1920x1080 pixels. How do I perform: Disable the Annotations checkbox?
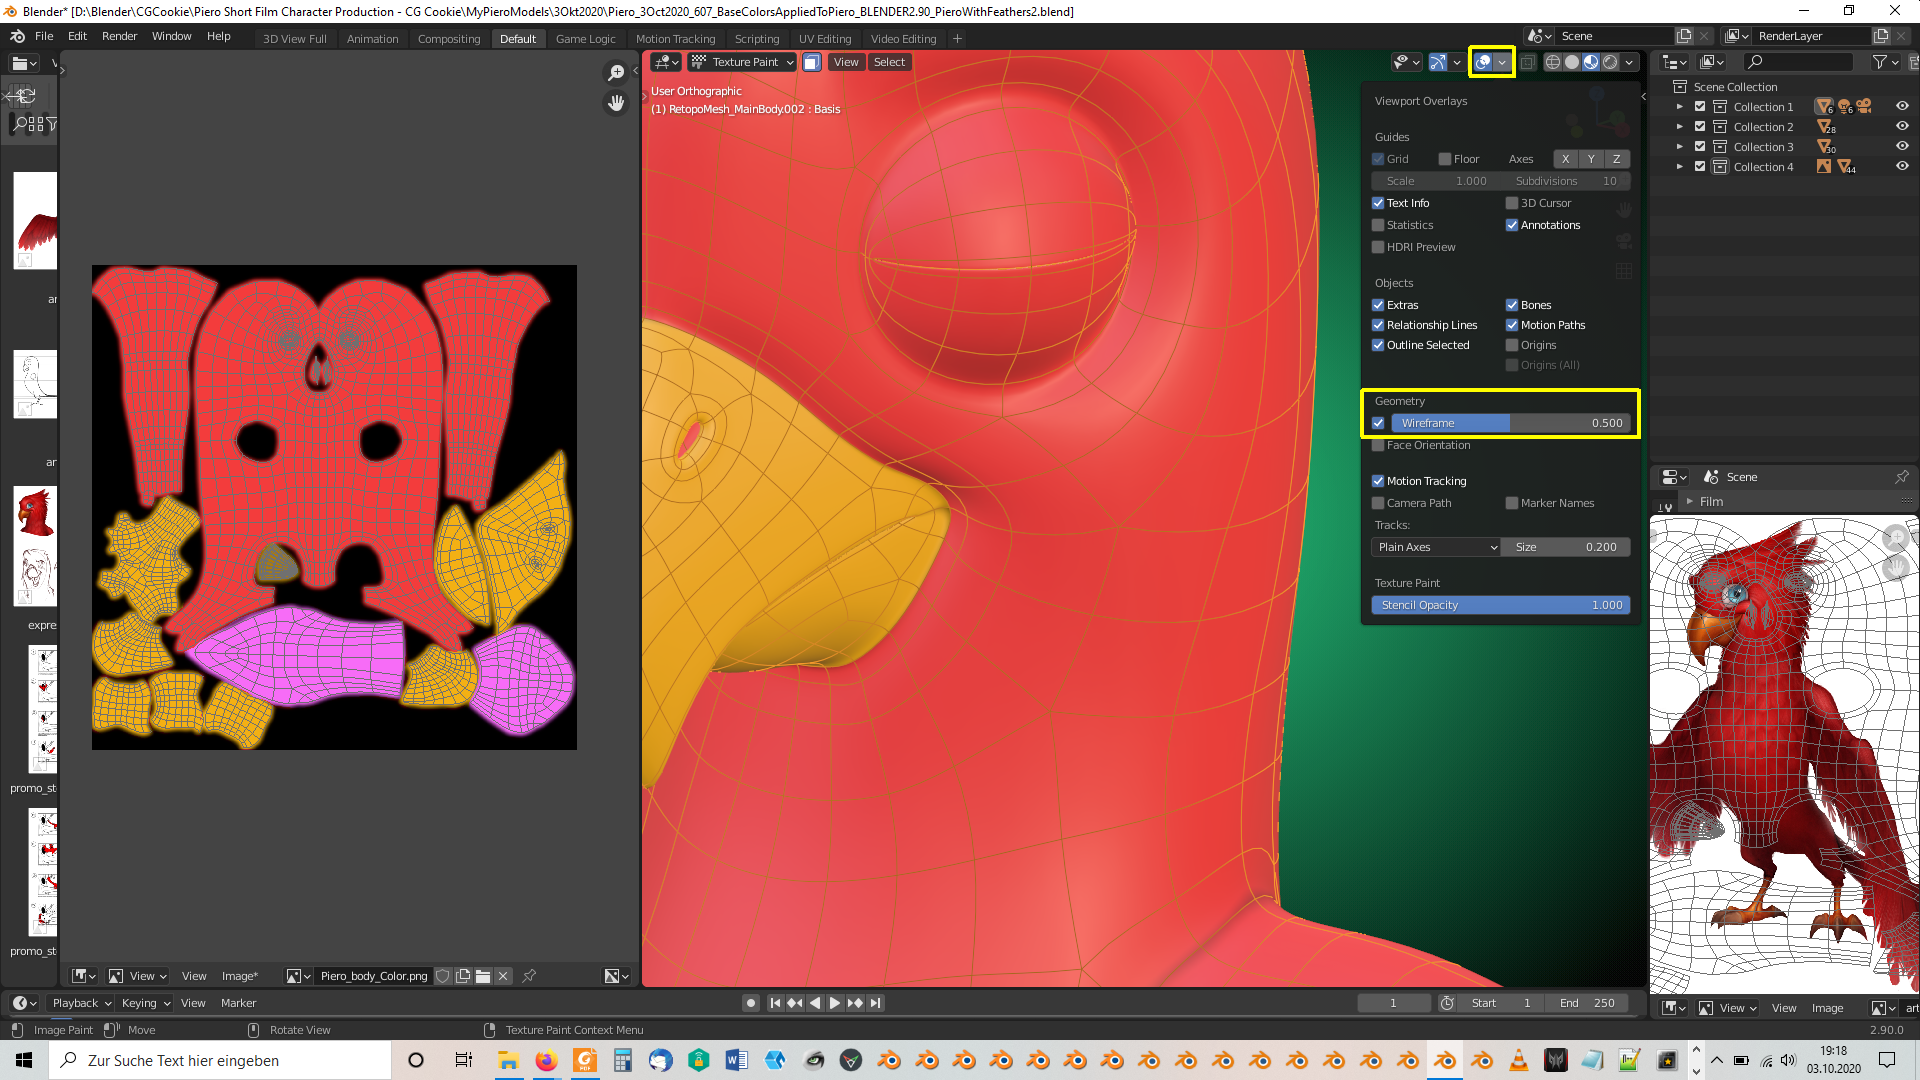coord(1513,225)
